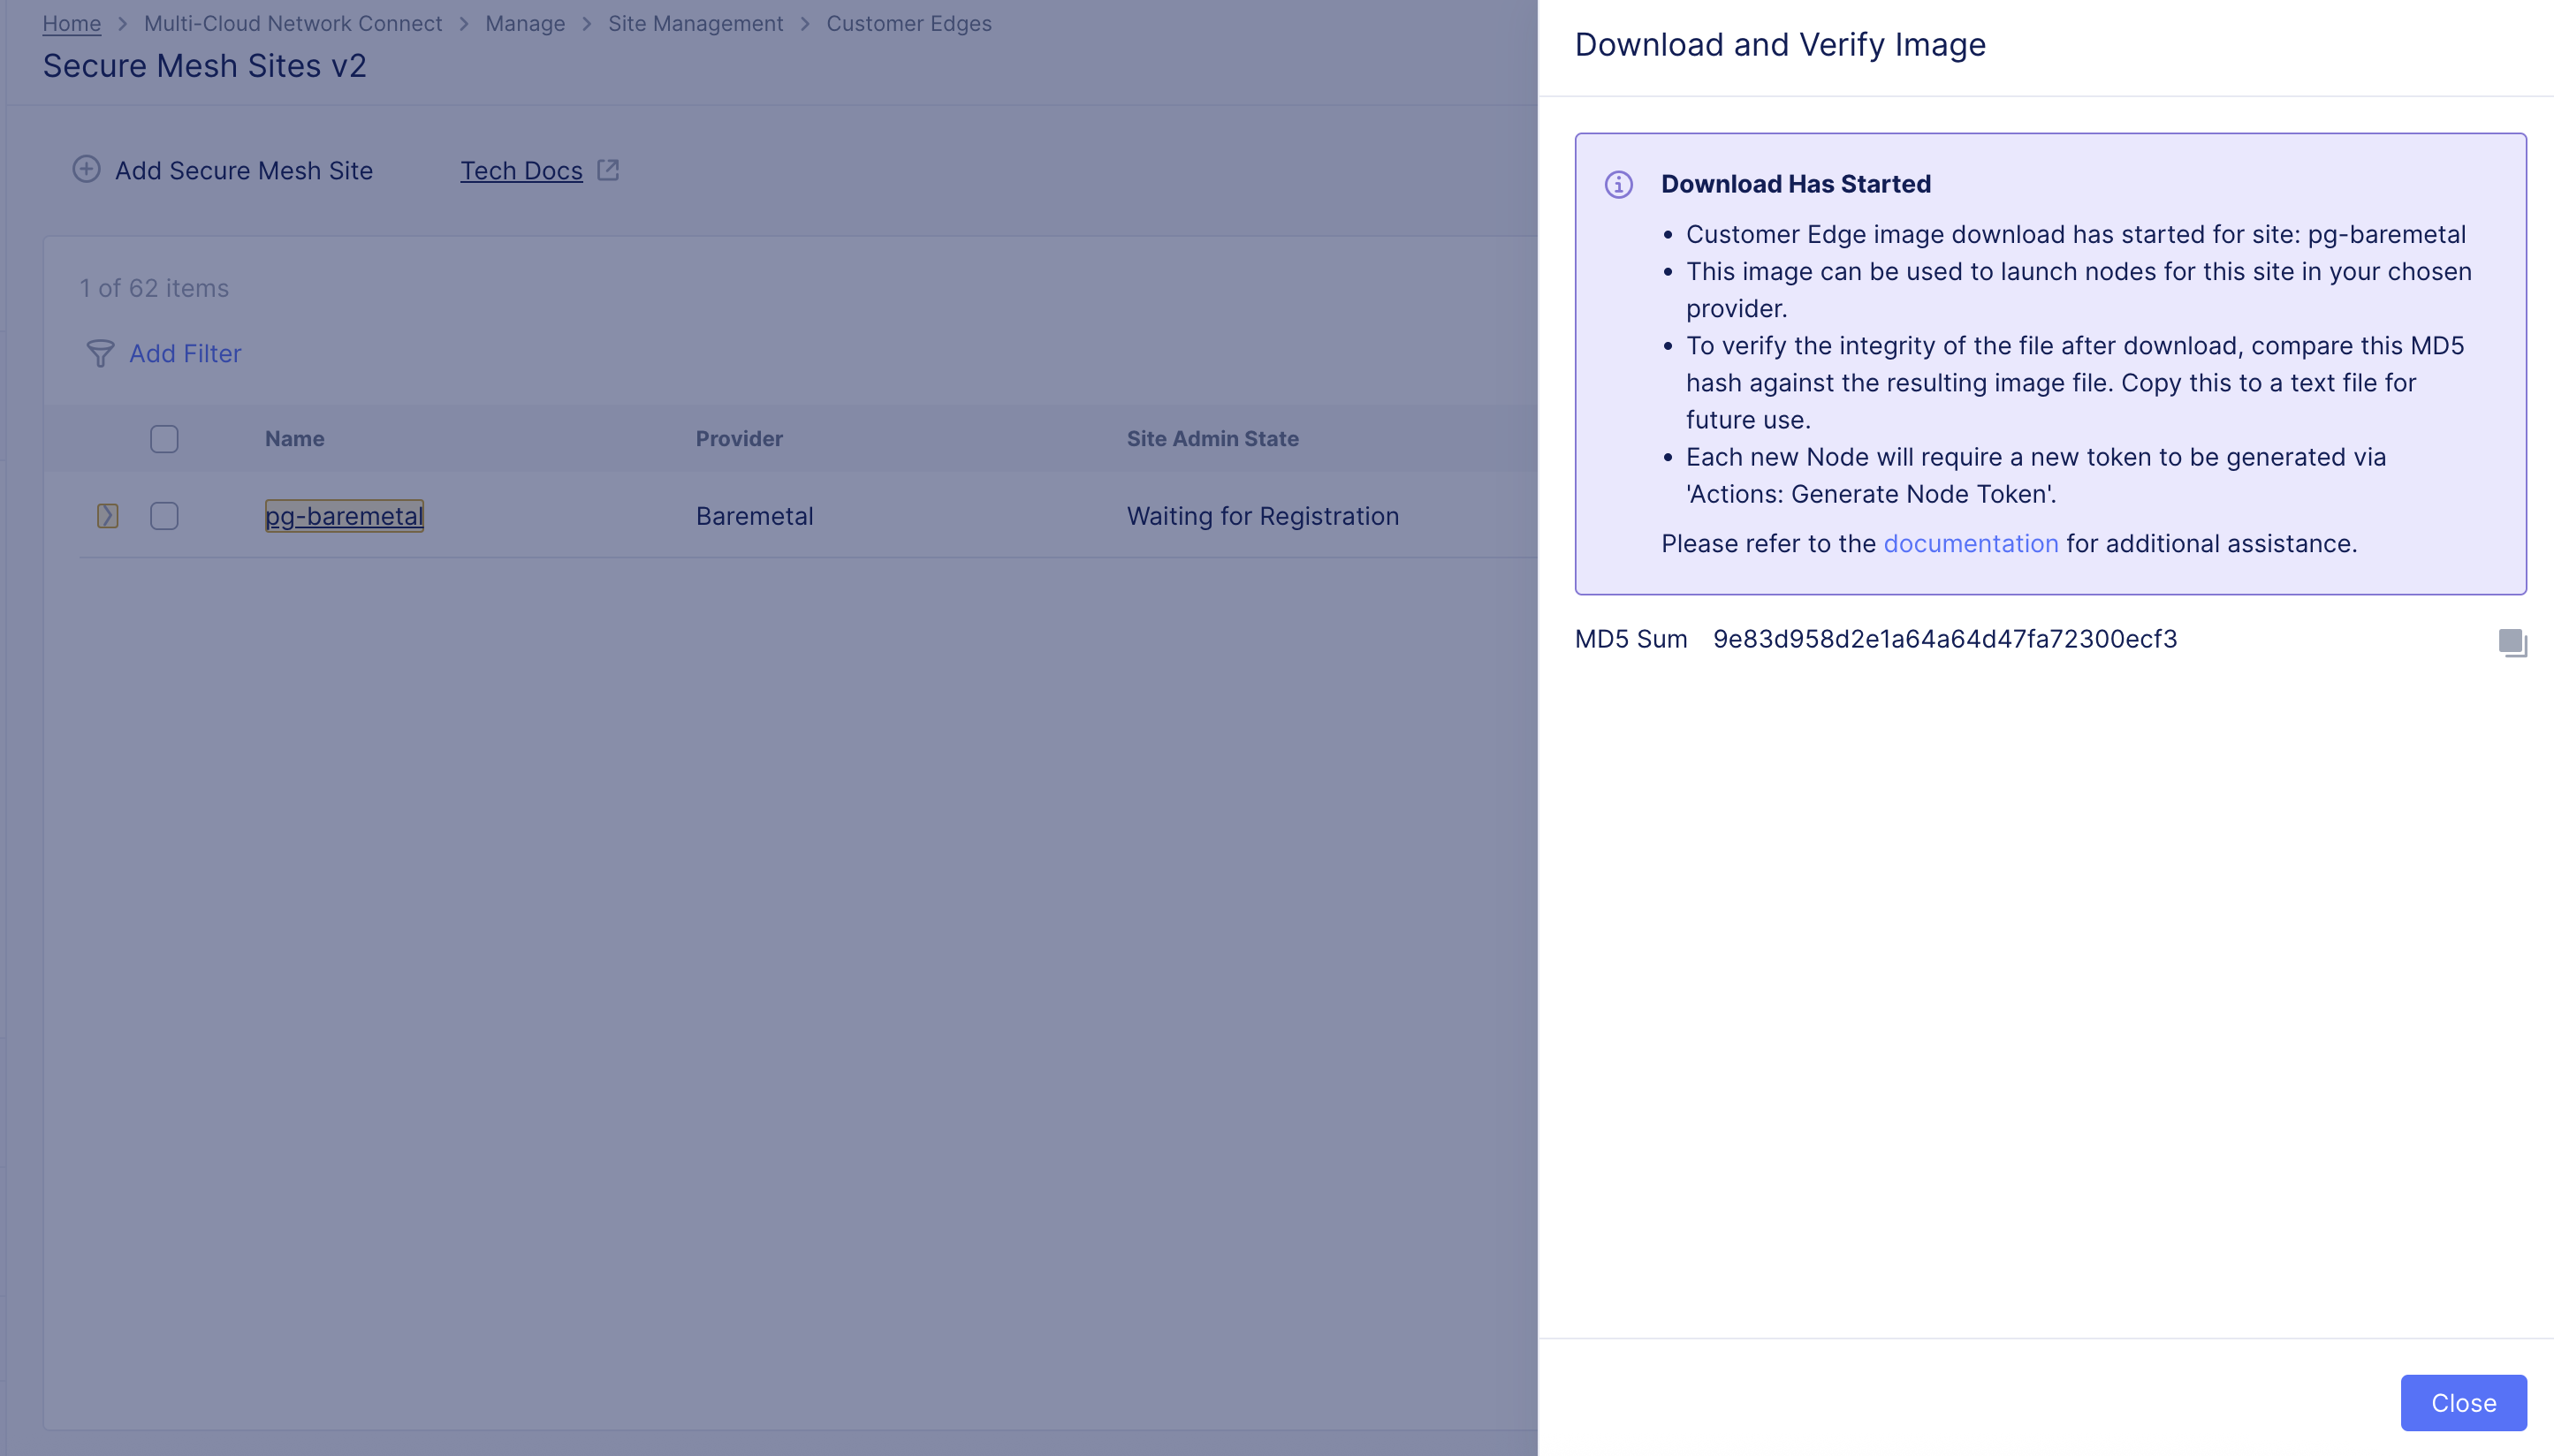Image resolution: width=2554 pixels, height=1456 pixels.
Task: Open the pg-baremetal site link
Action: point(344,516)
